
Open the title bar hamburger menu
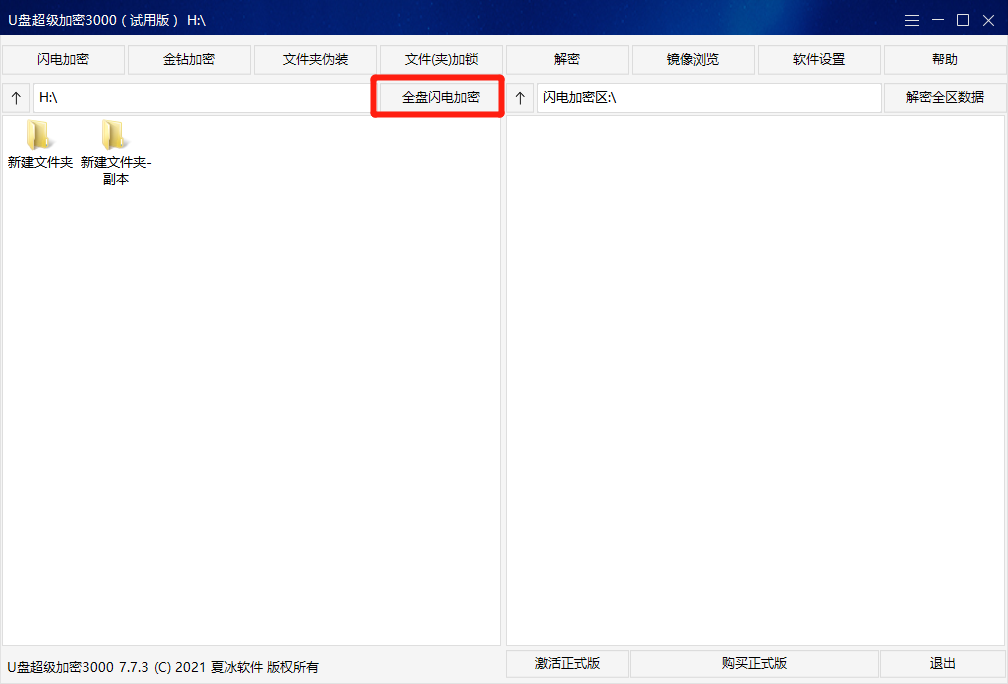click(x=911, y=18)
